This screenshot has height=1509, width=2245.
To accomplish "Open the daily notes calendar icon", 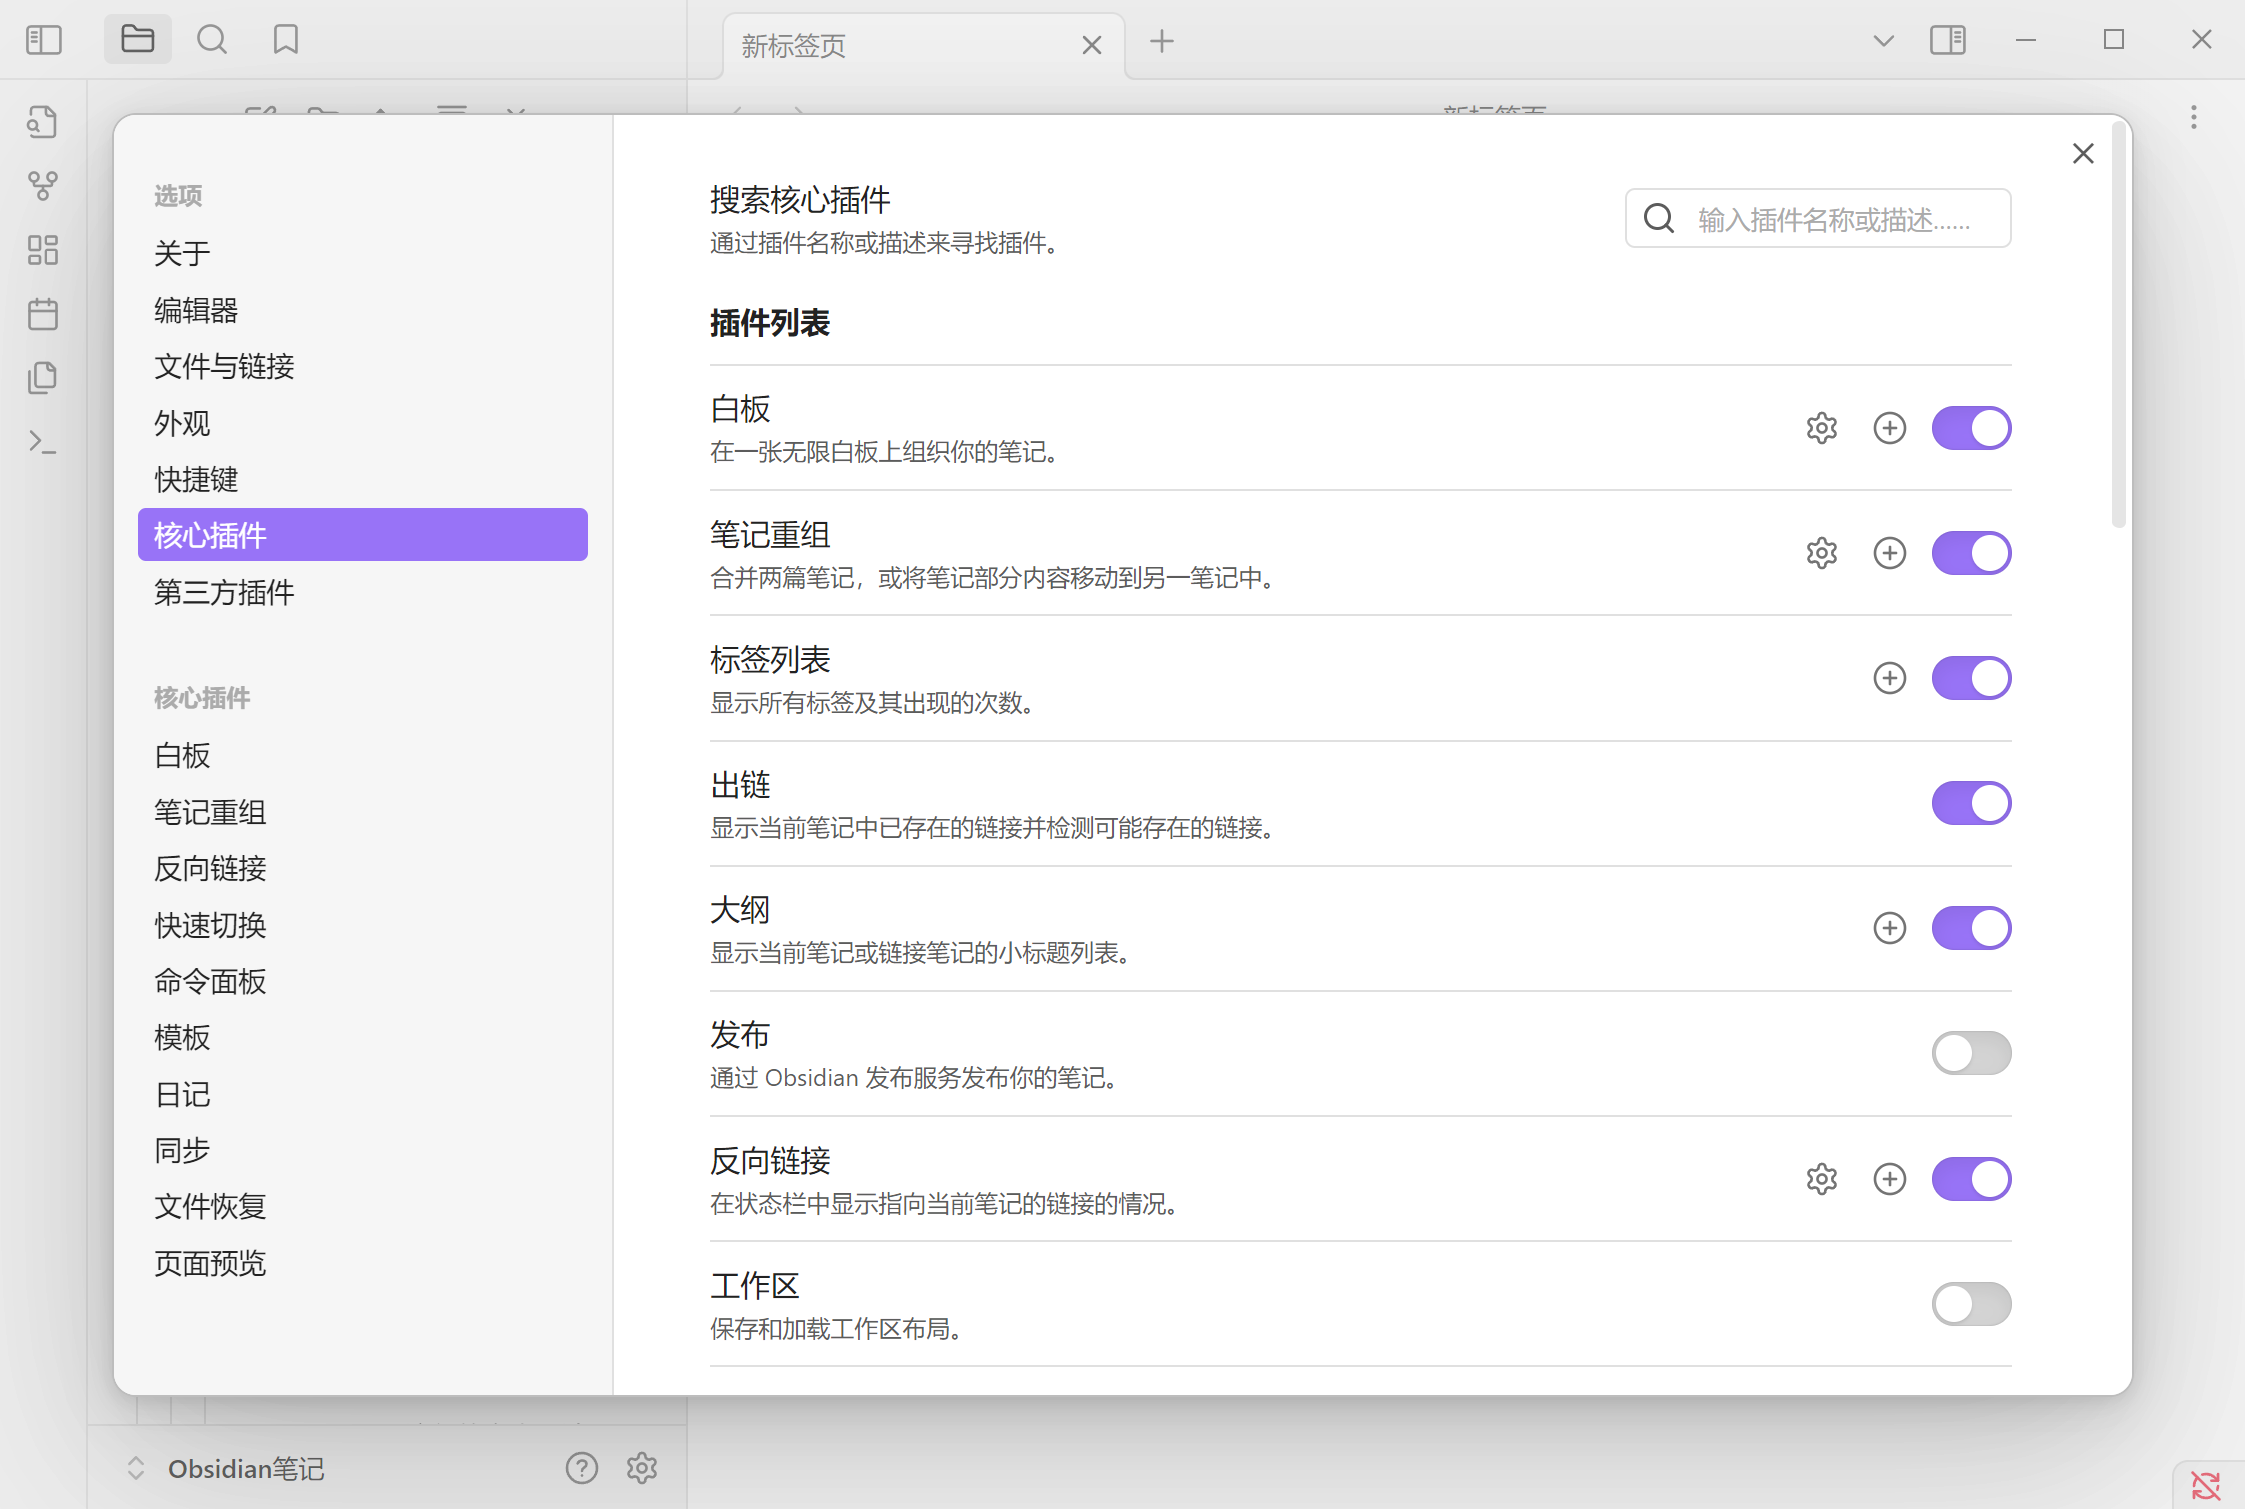I will [43, 313].
